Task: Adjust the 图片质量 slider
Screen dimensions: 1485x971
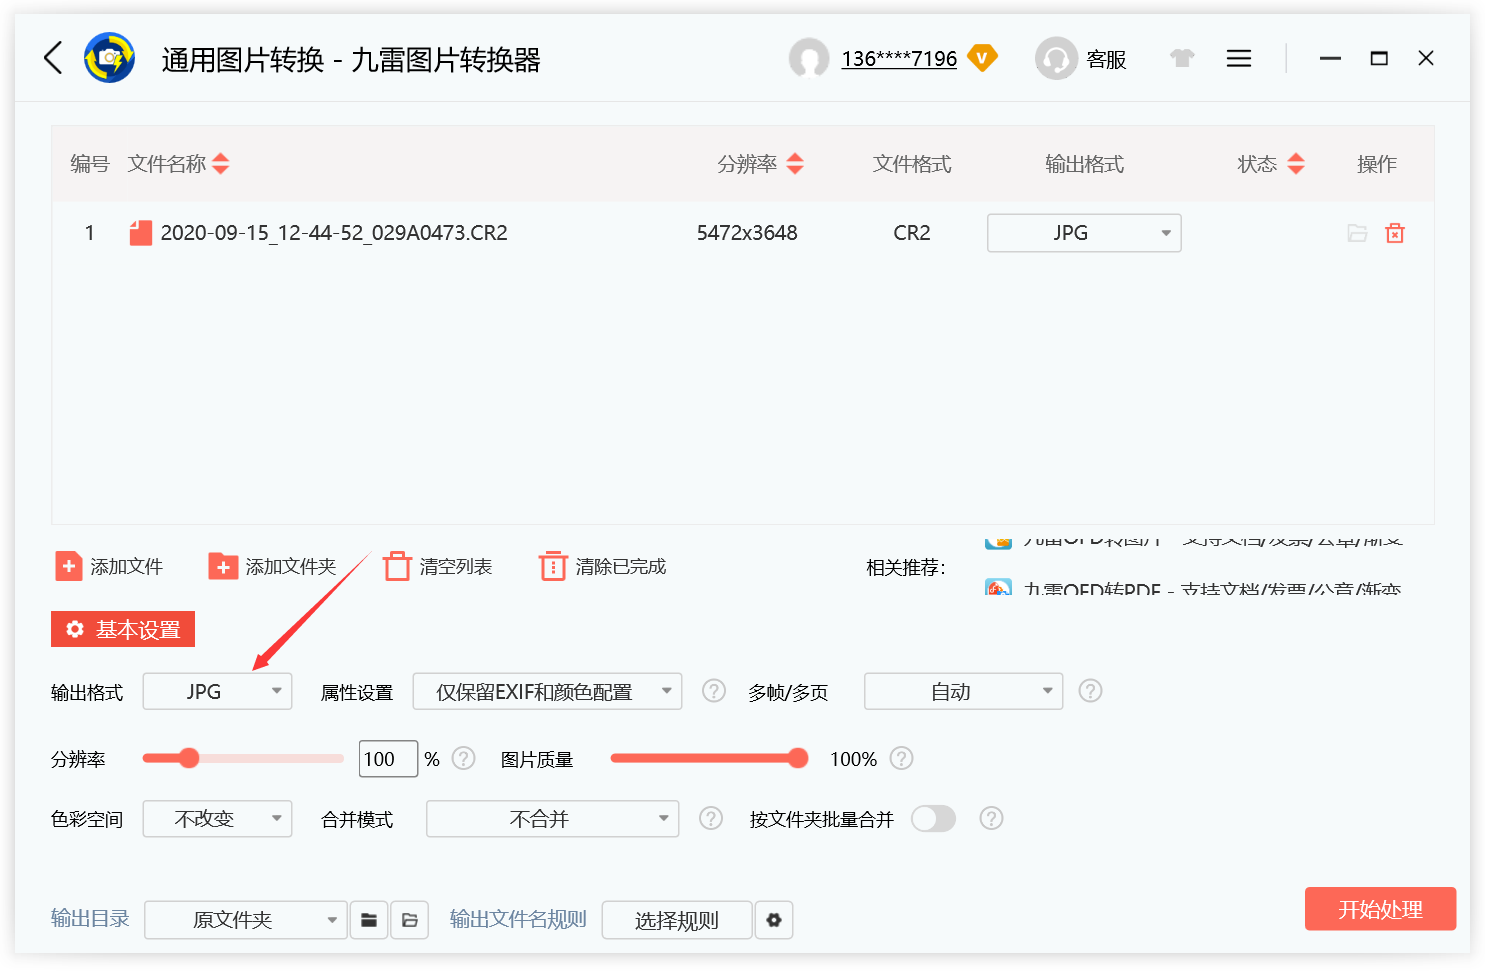Action: 798,758
